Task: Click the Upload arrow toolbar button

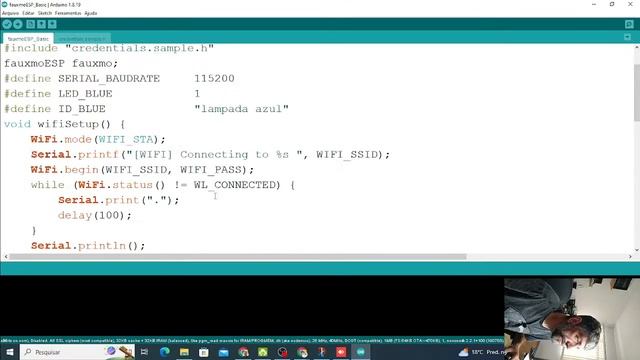Action: pyautogui.click(x=18, y=24)
